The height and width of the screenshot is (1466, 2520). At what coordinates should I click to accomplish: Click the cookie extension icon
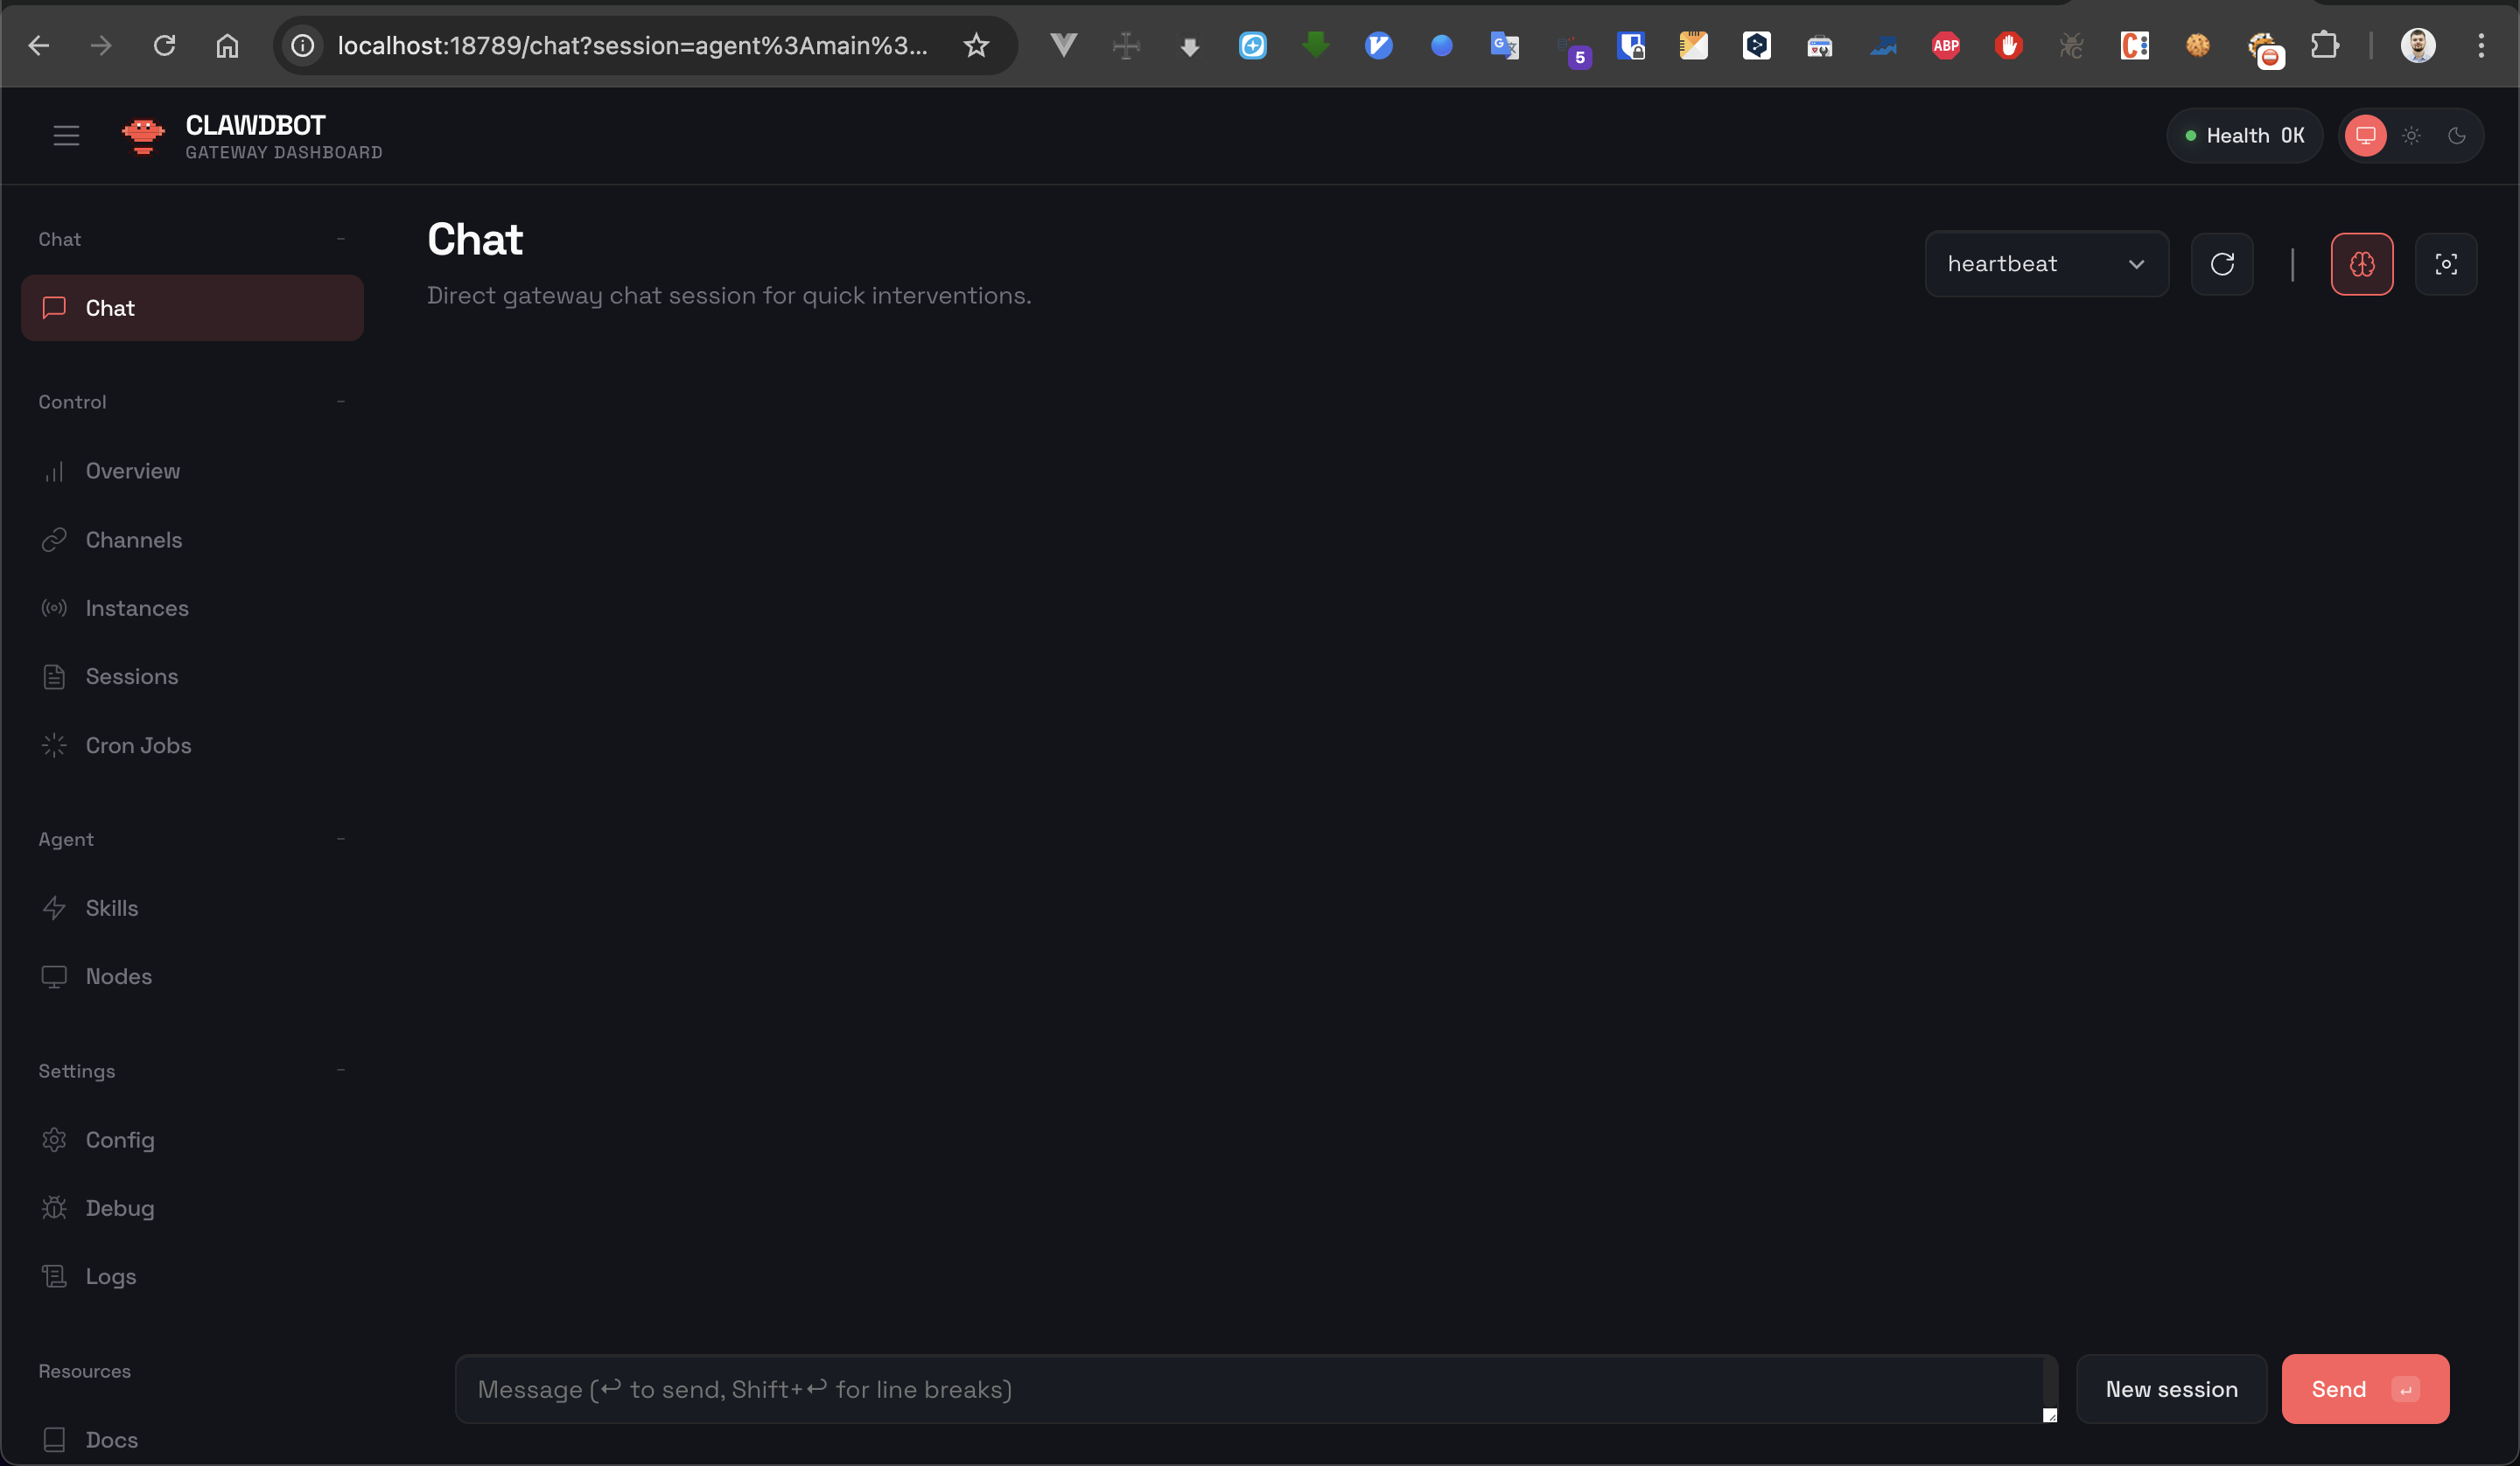(x=2198, y=45)
